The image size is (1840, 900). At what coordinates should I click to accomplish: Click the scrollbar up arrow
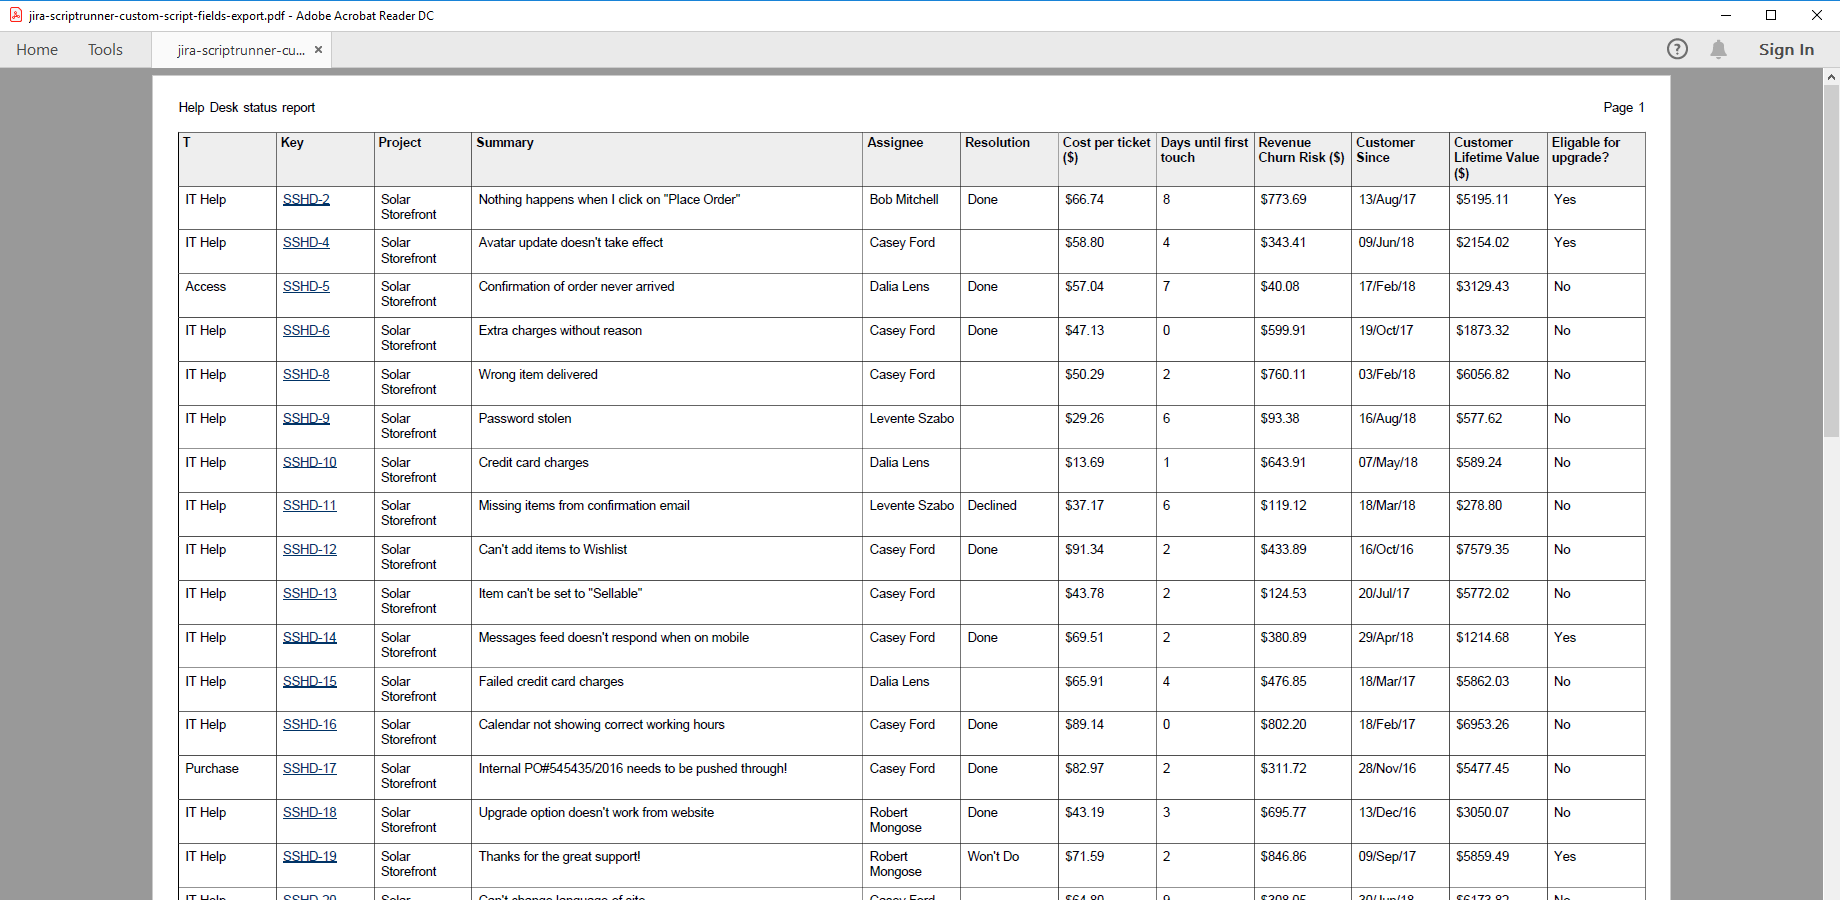(1831, 77)
